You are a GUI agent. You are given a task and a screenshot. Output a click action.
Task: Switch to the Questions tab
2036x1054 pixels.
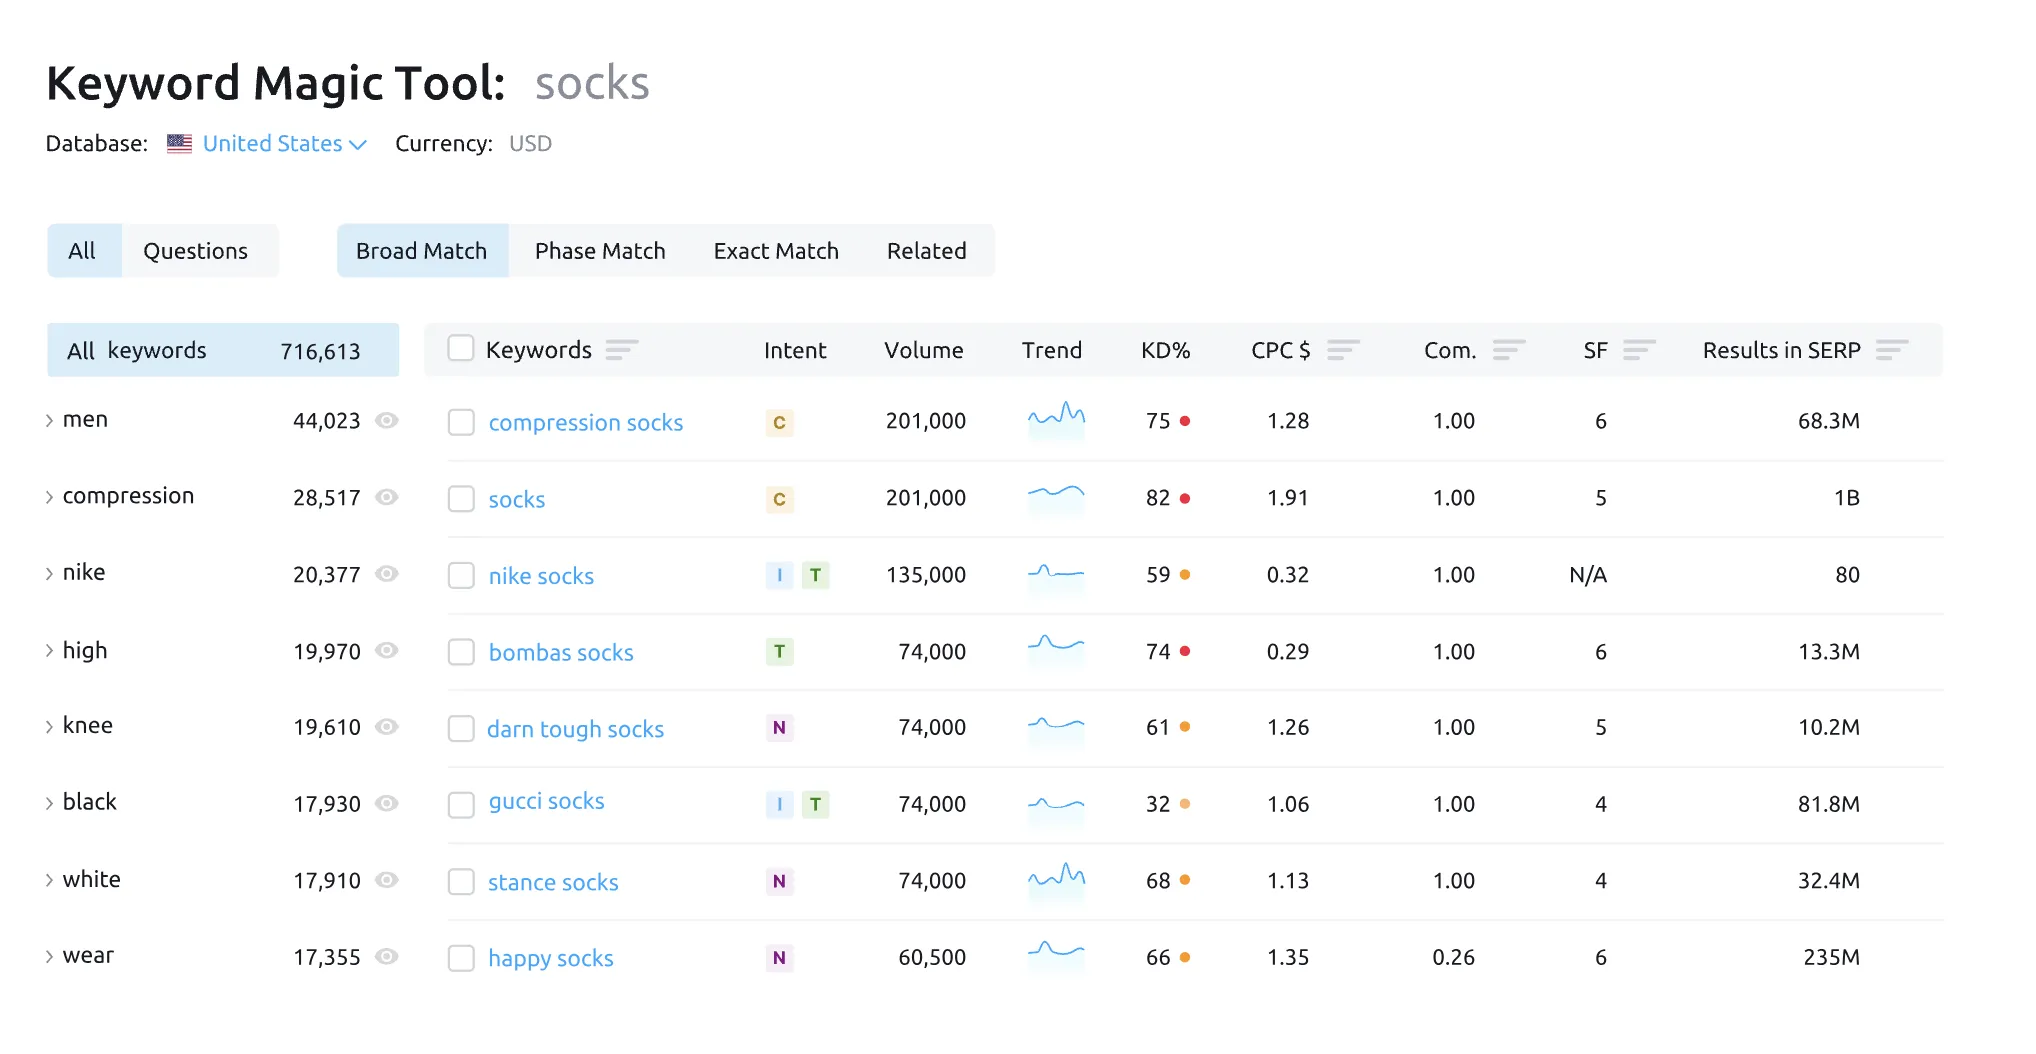[x=199, y=251]
